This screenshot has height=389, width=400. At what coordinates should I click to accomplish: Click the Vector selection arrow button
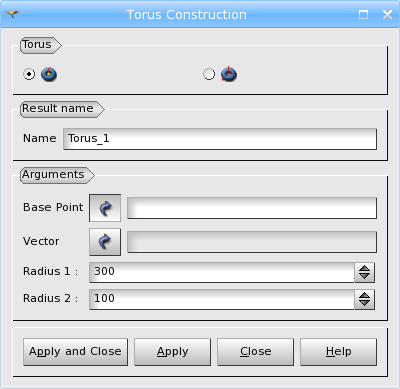pyautogui.click(x=105, y=242)
